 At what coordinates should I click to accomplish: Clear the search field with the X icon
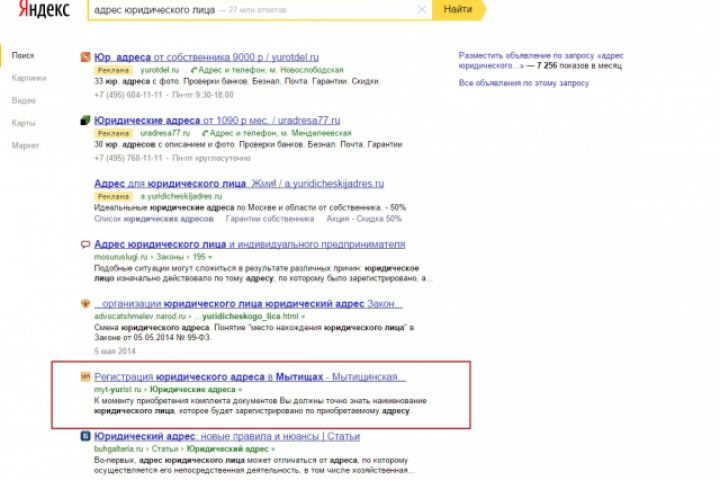click(422, 10)
